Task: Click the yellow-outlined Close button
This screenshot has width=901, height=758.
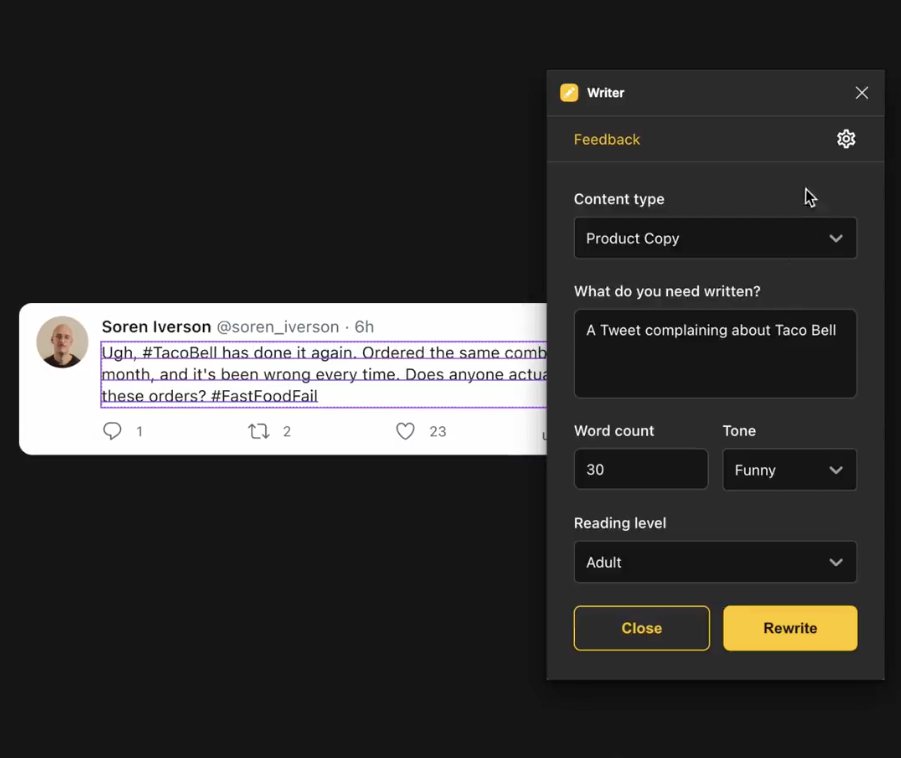Action: point(641,628)
